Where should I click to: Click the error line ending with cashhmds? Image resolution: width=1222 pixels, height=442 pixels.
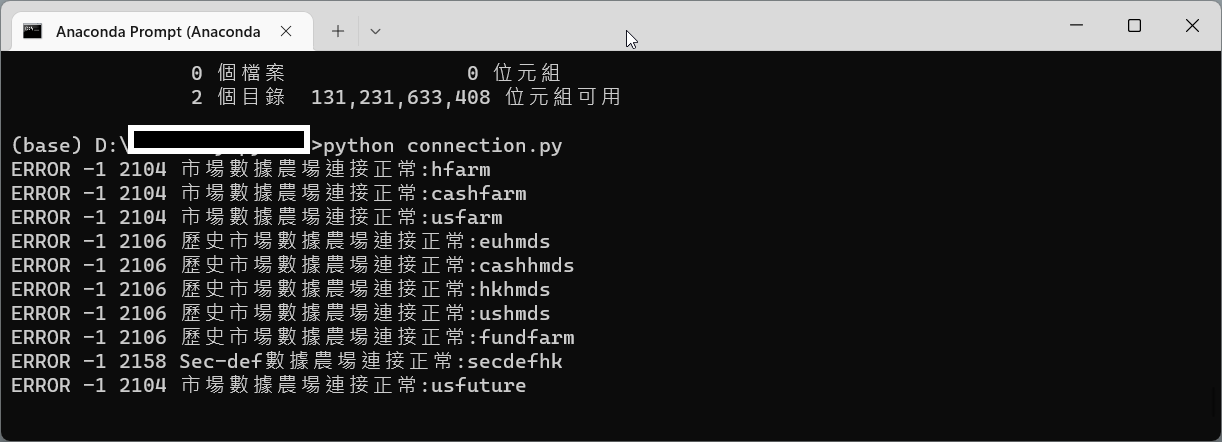tap(293, 265)
